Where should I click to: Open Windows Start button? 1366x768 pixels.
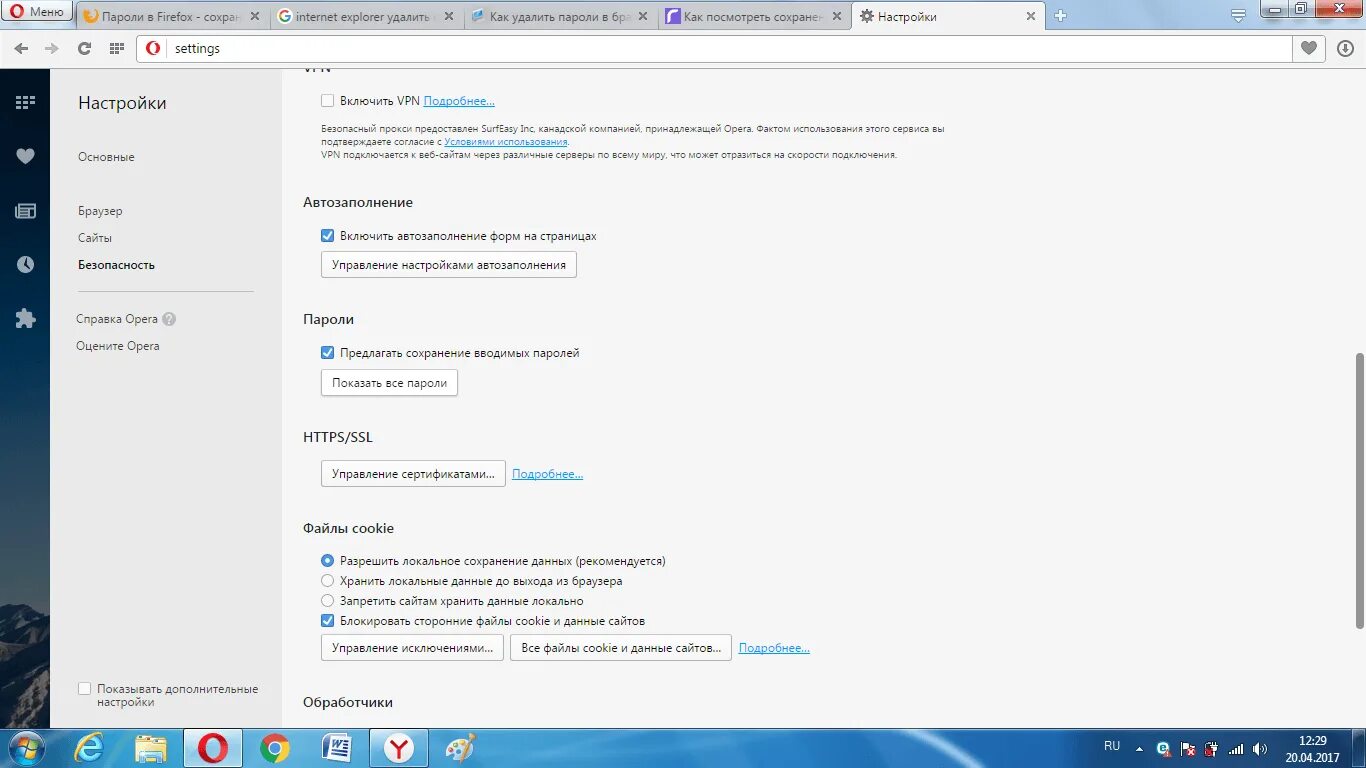[27, 748]
